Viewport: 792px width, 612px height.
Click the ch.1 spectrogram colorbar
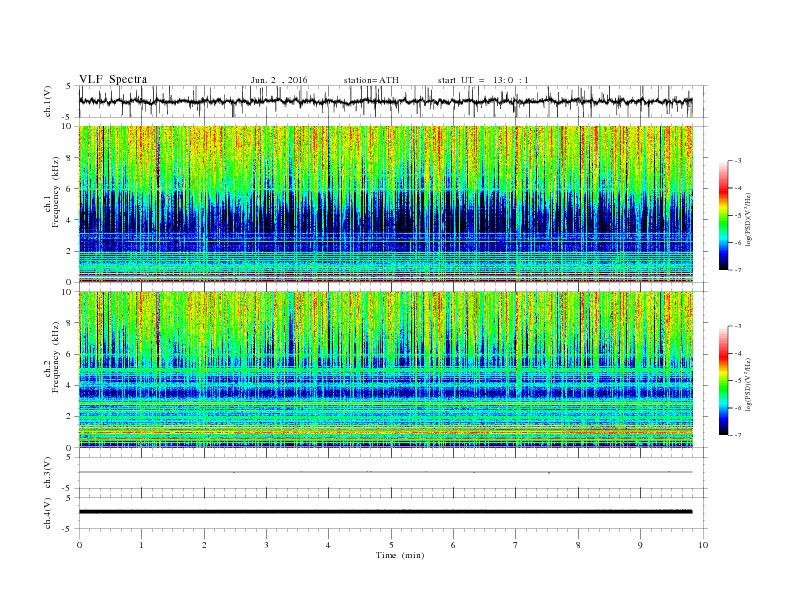tap(723, 216)
